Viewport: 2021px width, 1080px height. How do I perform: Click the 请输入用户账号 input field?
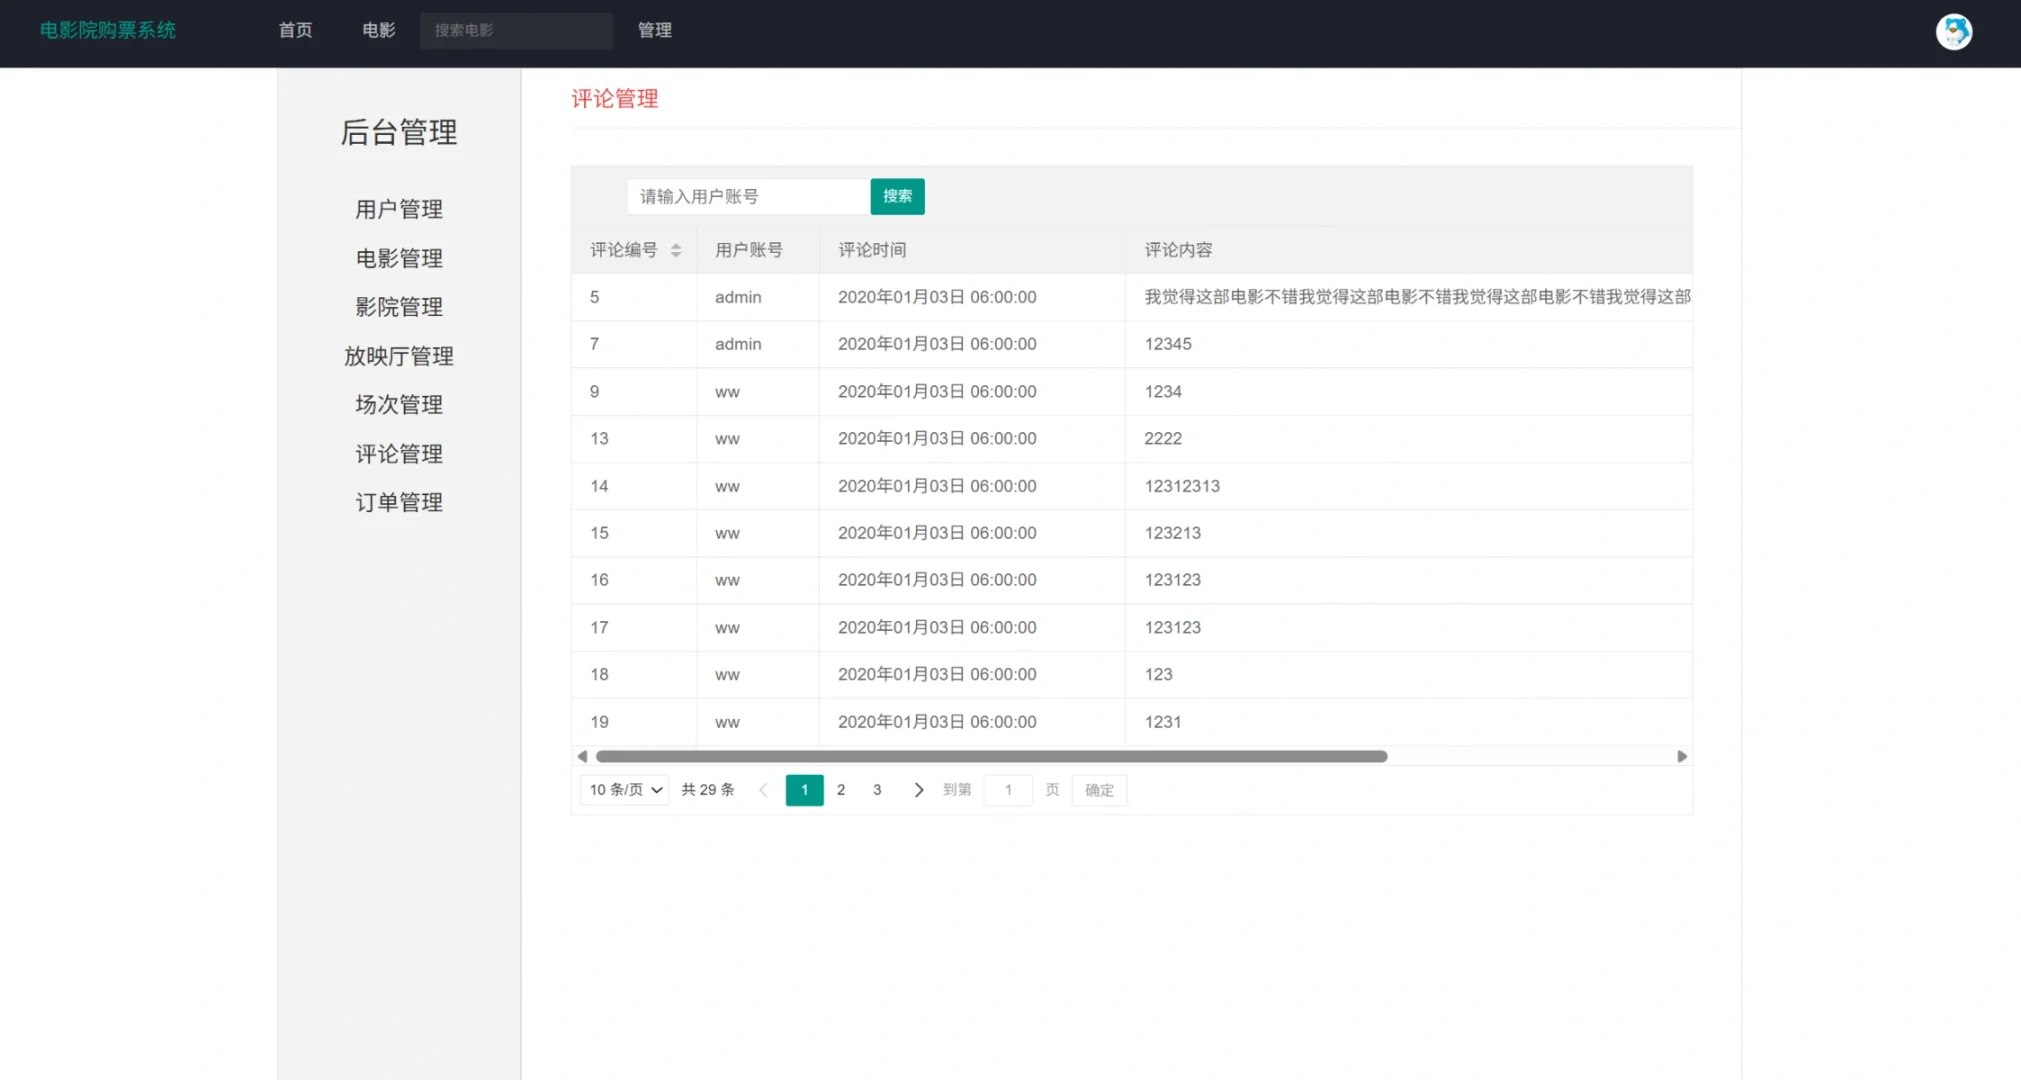[x=747, y=196]
